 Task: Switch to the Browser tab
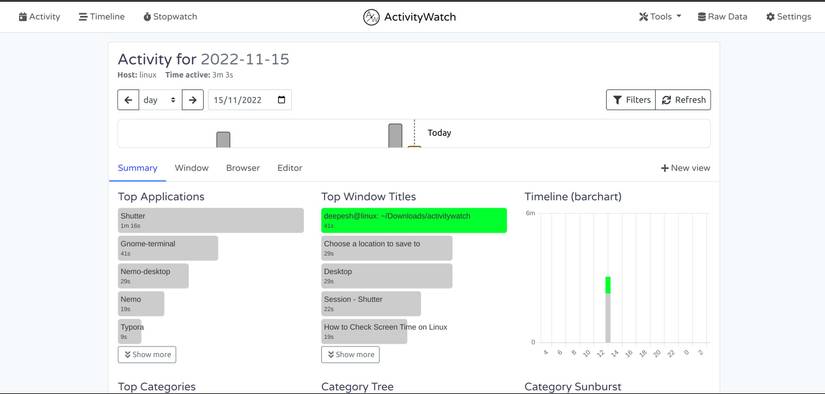tap(243, 168)
